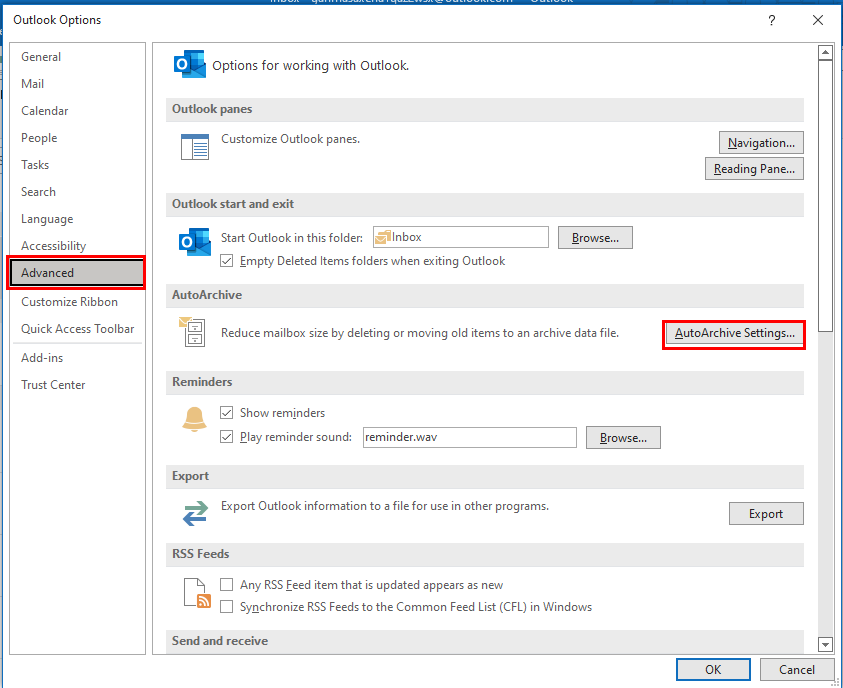Click the vertical scrollbar thumb

[825, 196]
